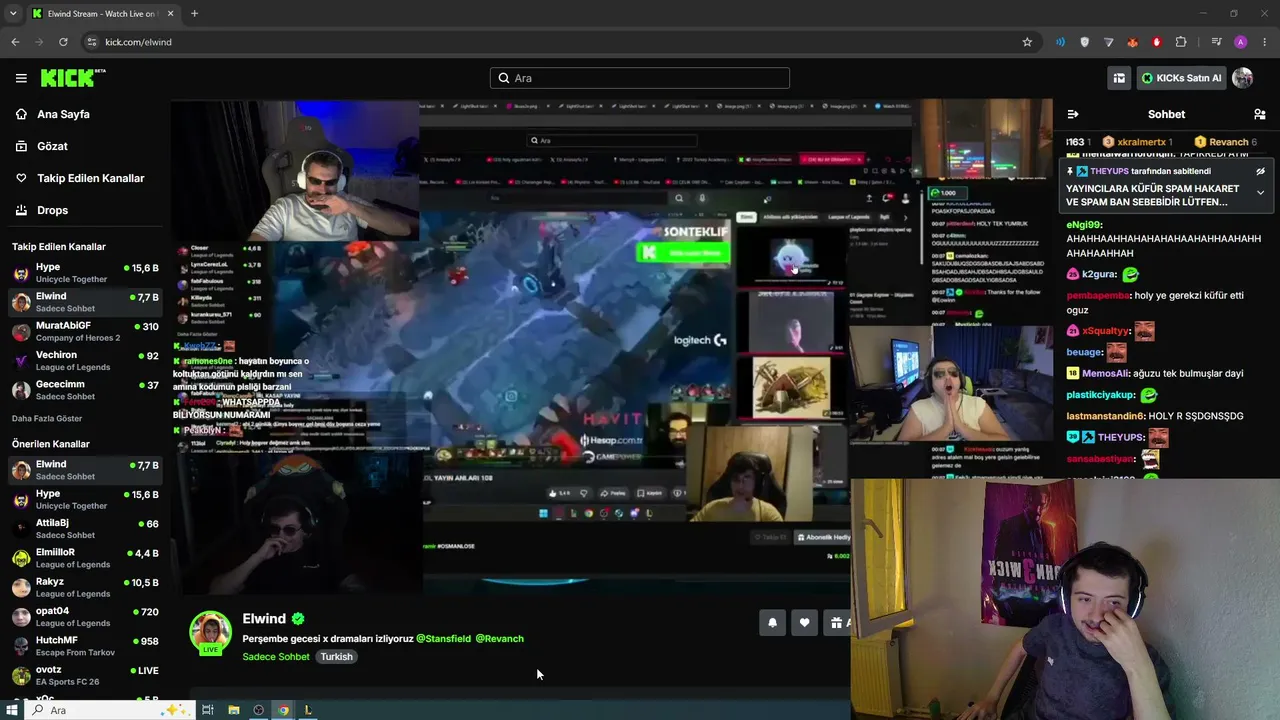The height and width of the screenshot is (720, 1280).
Task: Open MuratAbiGF followed channel
Action: tap(85, 331)
